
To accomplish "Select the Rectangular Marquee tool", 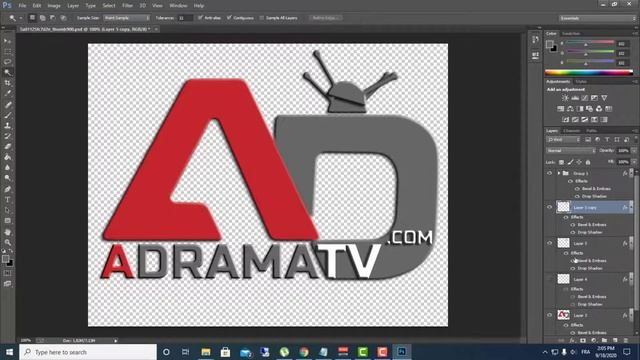I will coord(7,51).
